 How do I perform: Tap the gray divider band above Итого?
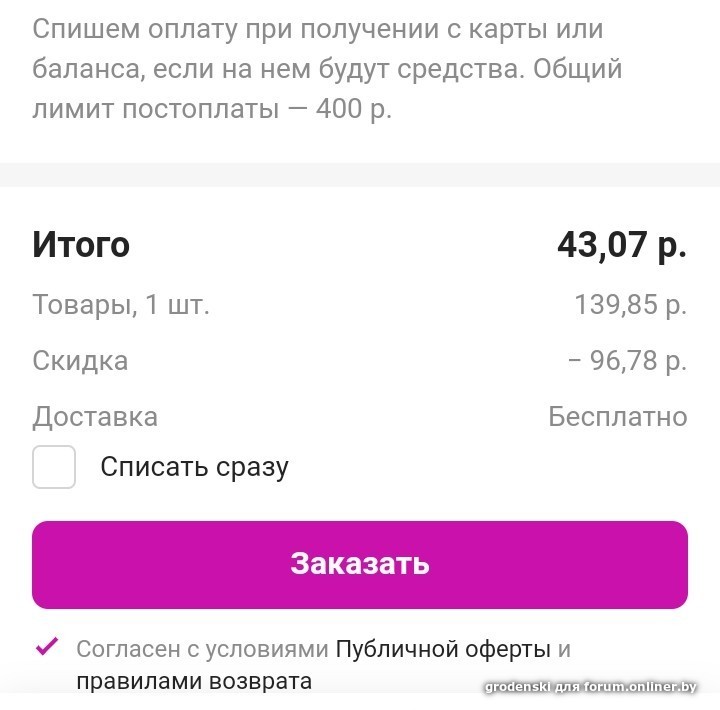360,175
